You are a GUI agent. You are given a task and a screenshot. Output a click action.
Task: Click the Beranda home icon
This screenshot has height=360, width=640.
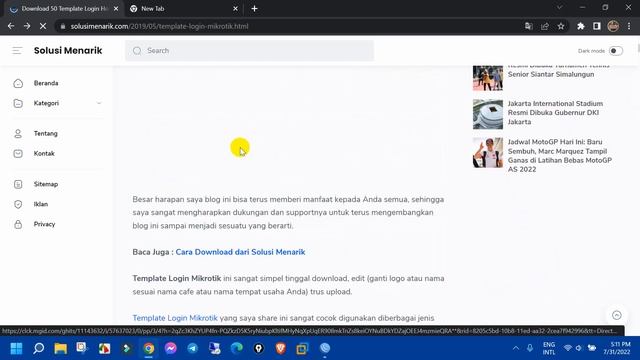coord(18,83)
